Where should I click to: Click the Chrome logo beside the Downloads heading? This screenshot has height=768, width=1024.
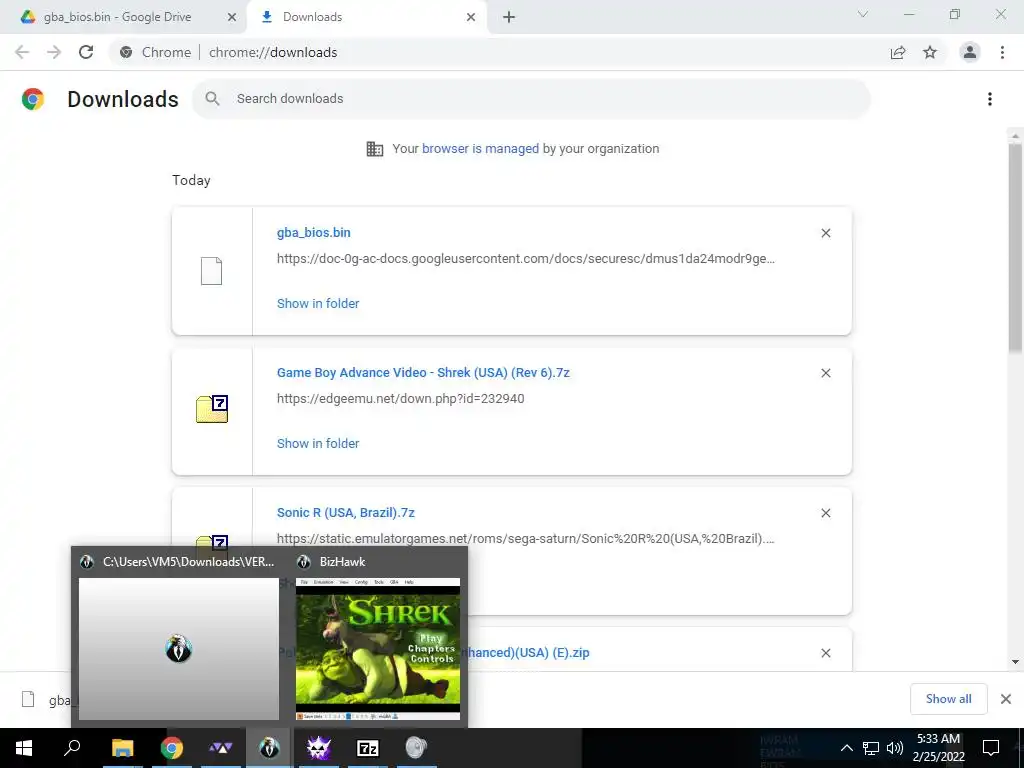pyautogui.click(x=33, y=99)
